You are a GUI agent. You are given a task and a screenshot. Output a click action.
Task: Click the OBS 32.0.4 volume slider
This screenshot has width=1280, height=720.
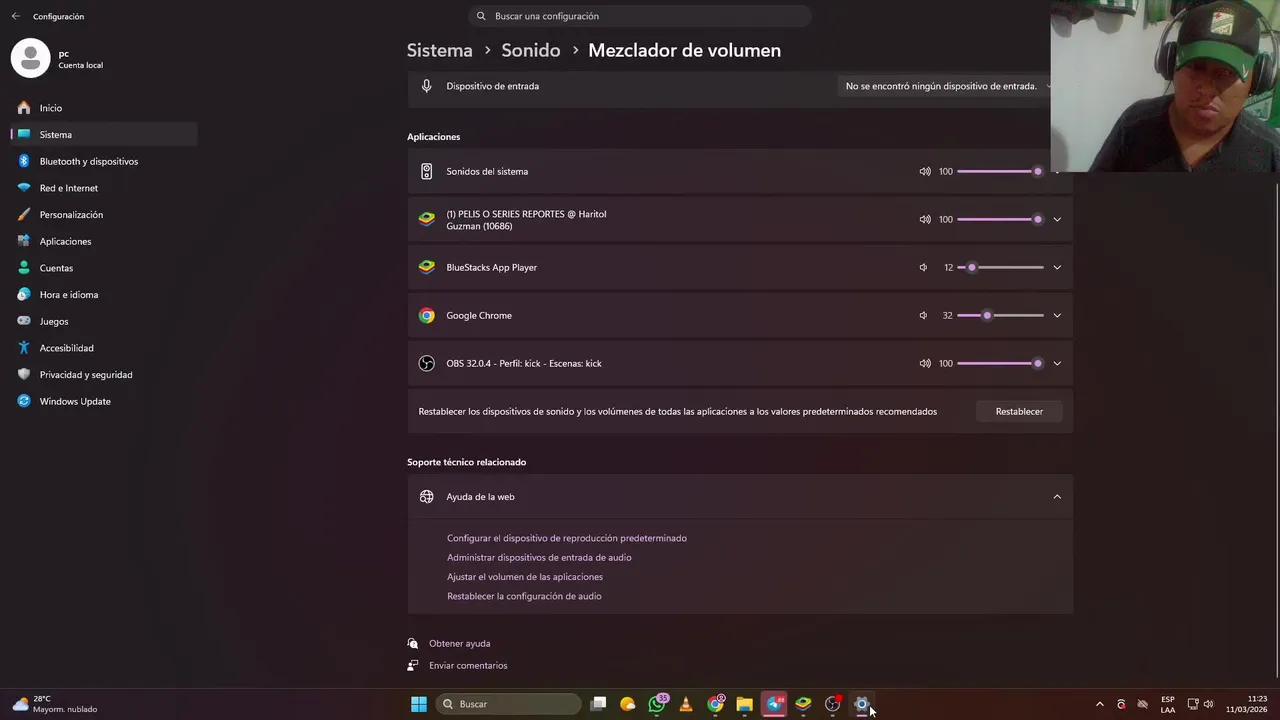1000,363
